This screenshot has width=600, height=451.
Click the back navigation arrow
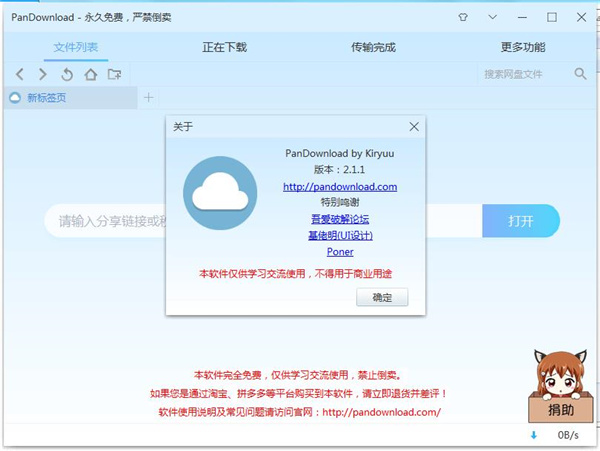pyautogui.click(x=19, y=74)
